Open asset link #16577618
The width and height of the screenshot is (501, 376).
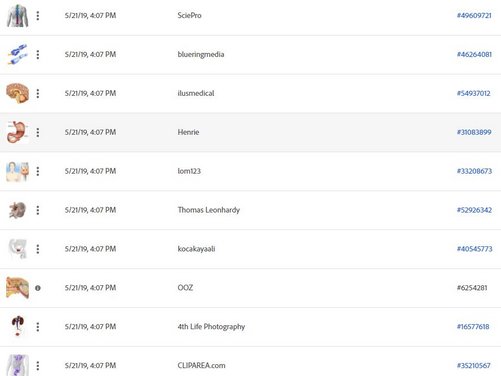point(473,327)
